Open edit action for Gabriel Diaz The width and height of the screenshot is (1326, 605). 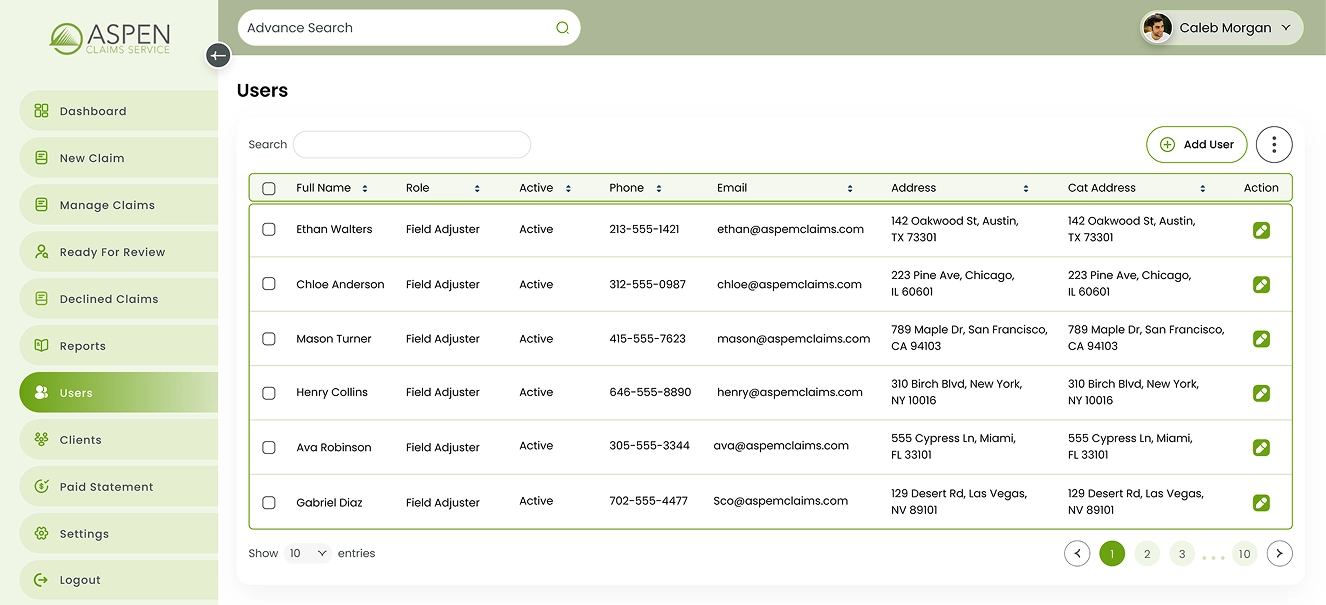[x=1261, y=502]
